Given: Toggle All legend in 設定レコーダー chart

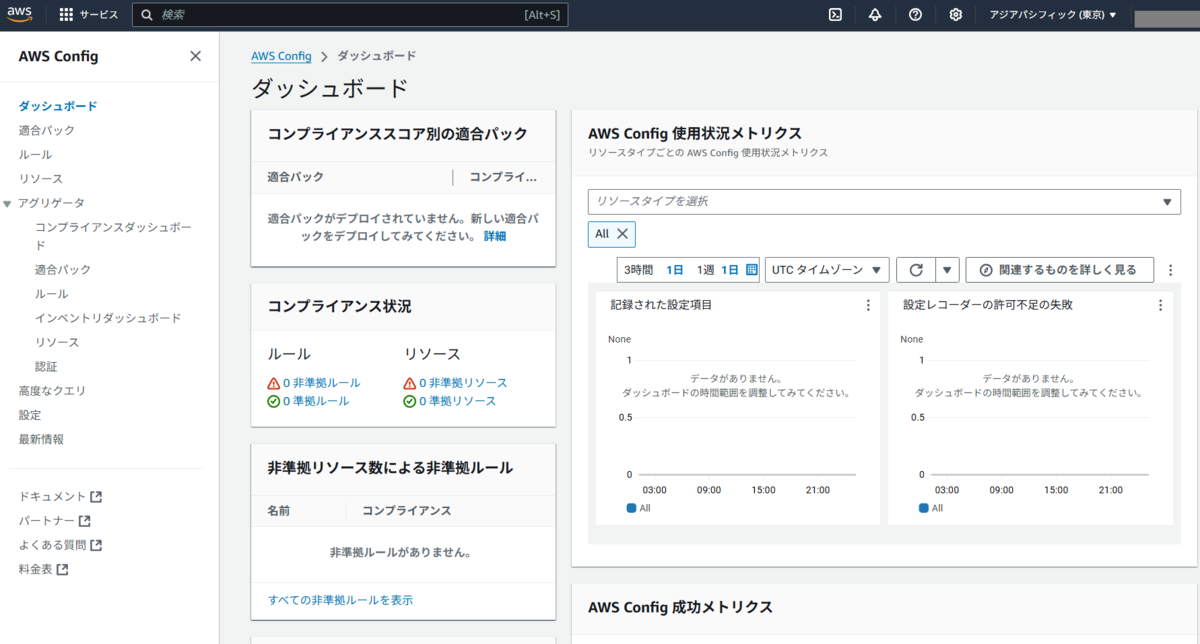Looking at the screenshot, I should click(x=930, y=508).
